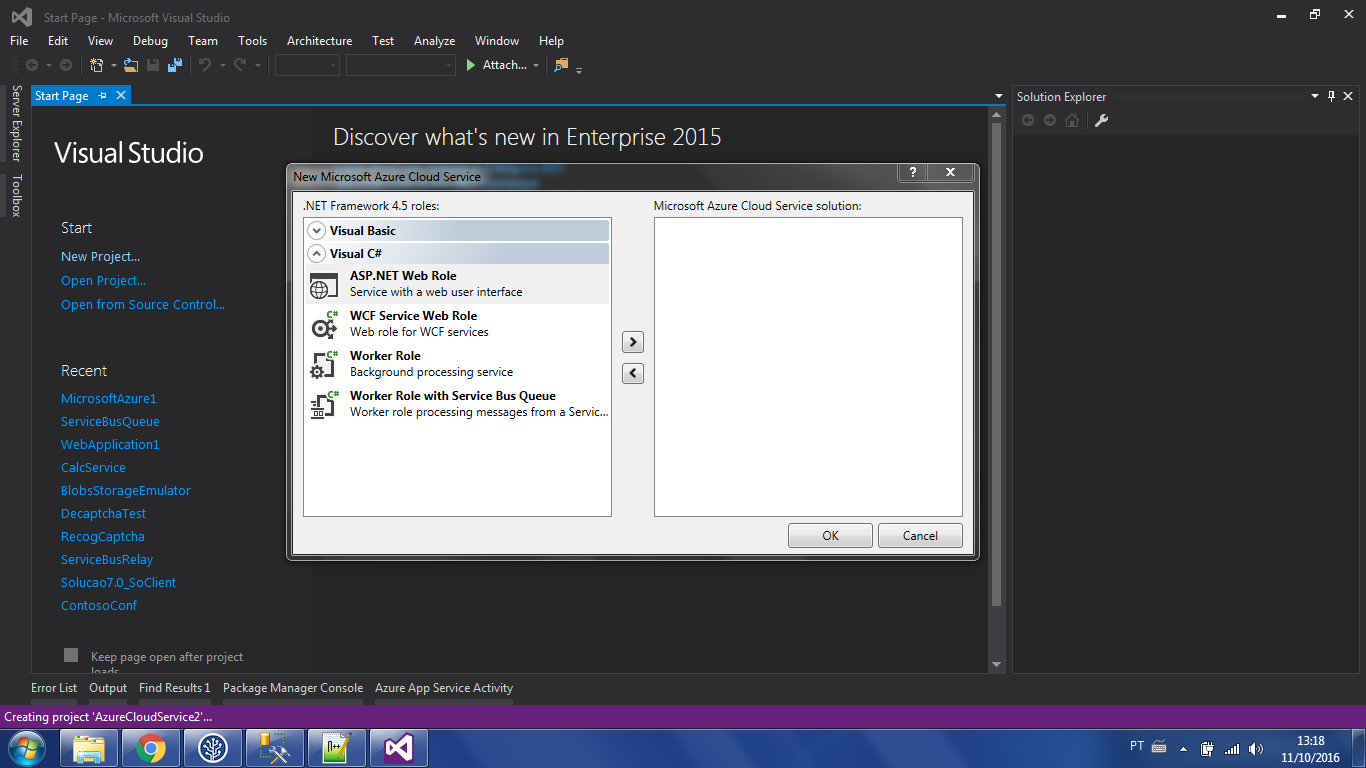Click Solution Explorer's Back arrow icon
This screenshot has width=1366, height=768.
[x=1027, y=120]
